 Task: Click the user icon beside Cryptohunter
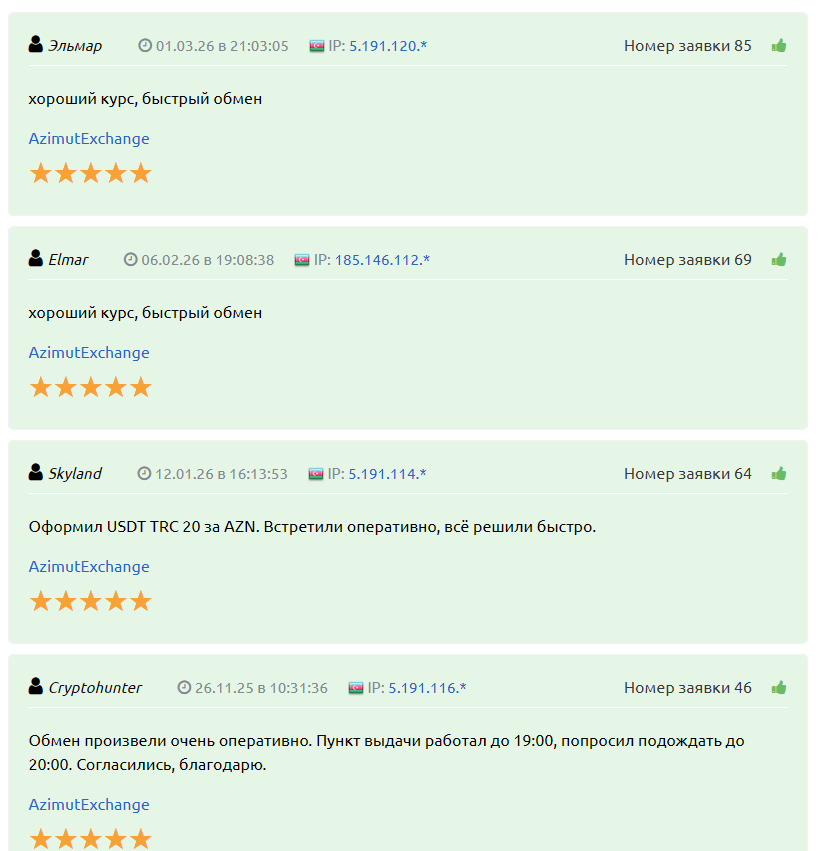pyautogui.click(x=36, y=687)
